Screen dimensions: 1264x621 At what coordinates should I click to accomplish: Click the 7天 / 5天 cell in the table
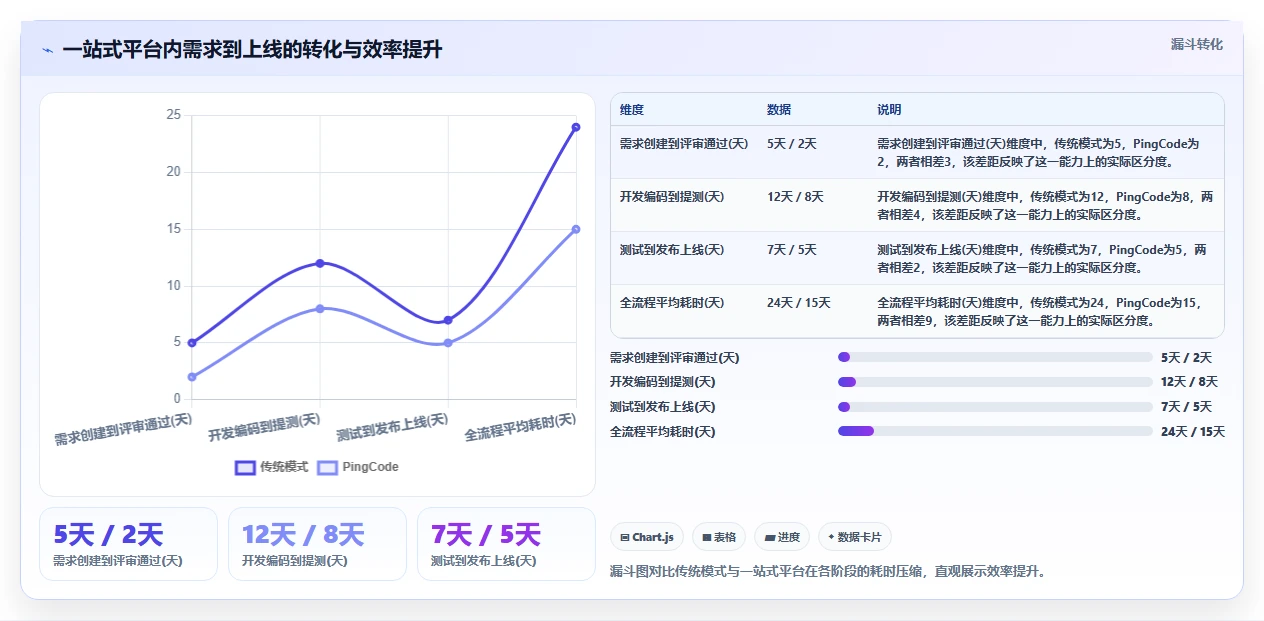pyautogui.click(x=792, y=250)
